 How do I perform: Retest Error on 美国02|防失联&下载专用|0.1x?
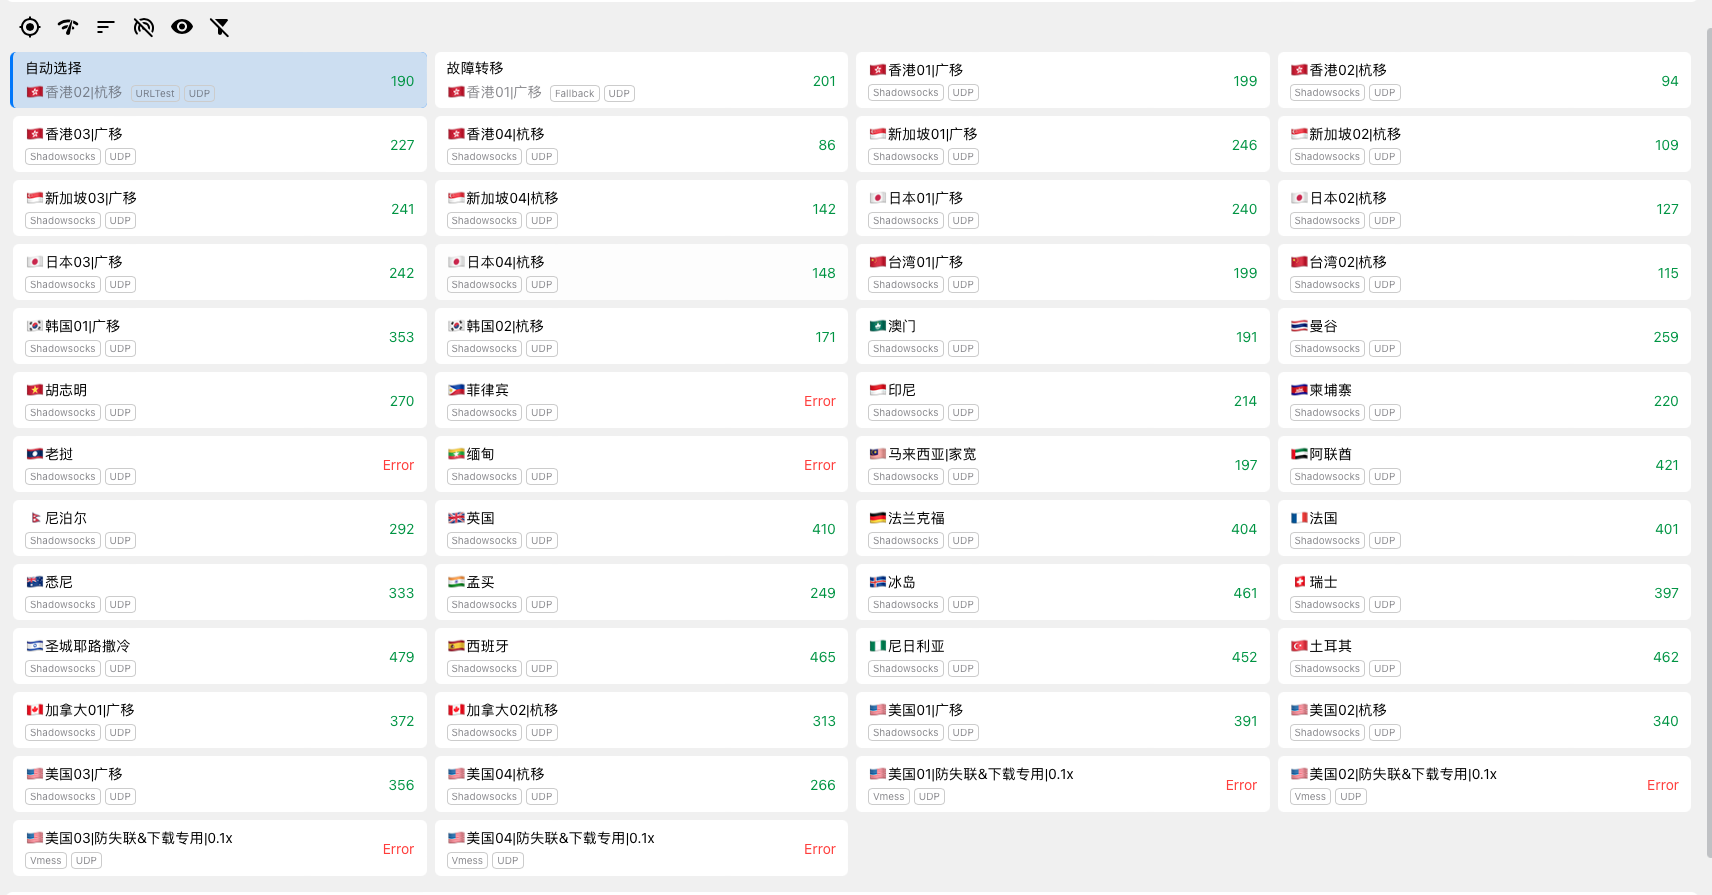click(1663, 785)
